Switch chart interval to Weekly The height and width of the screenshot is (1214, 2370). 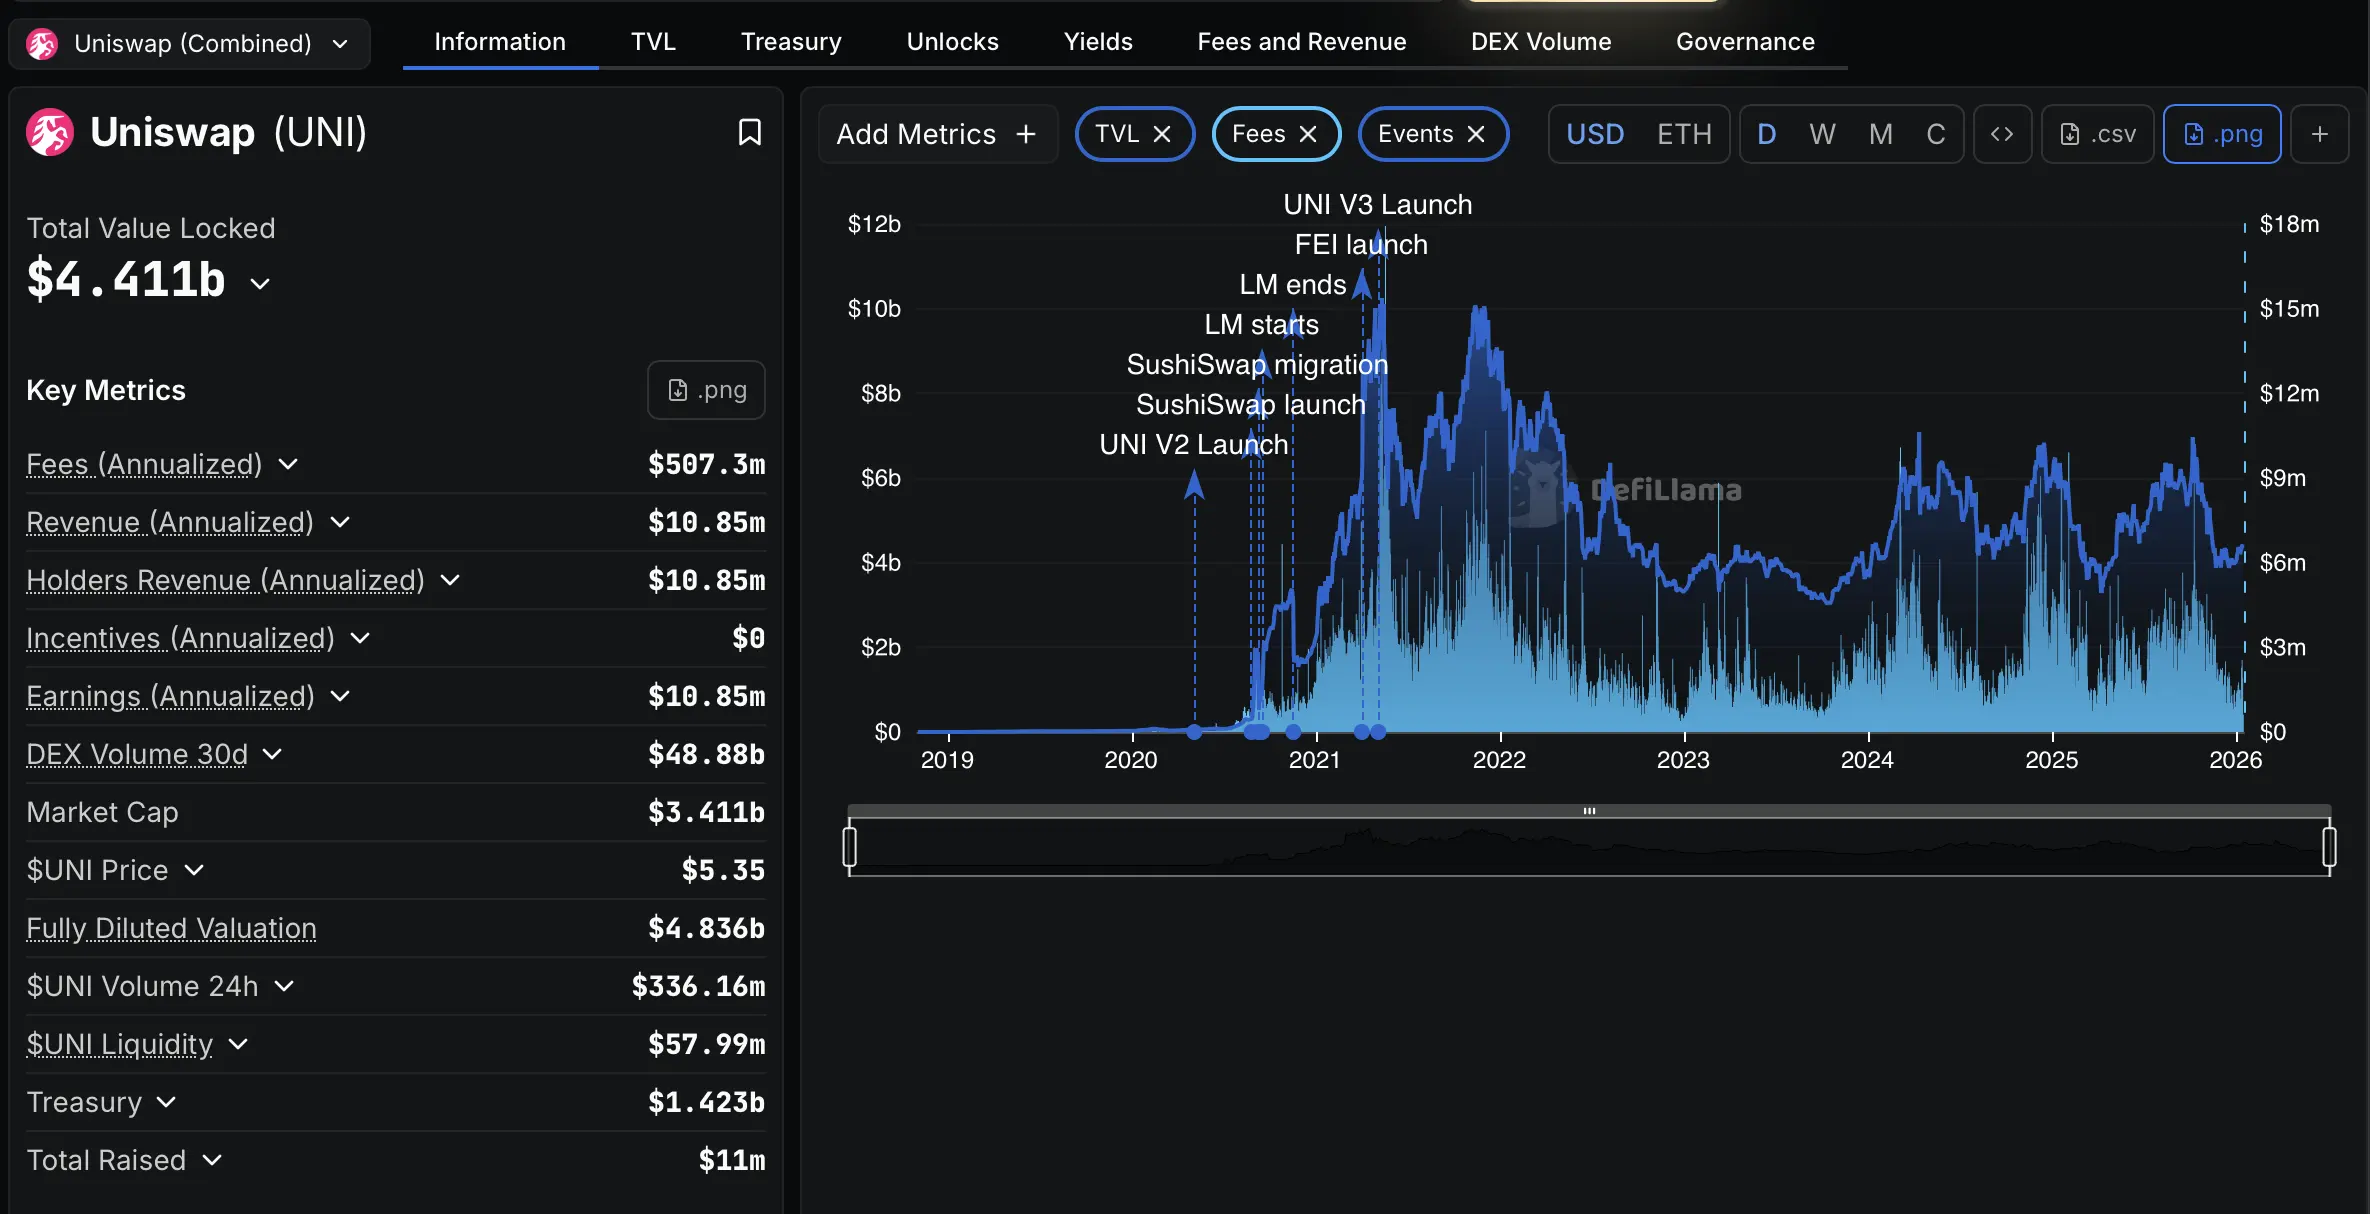pyautogui.click(x=1822, y=133)
